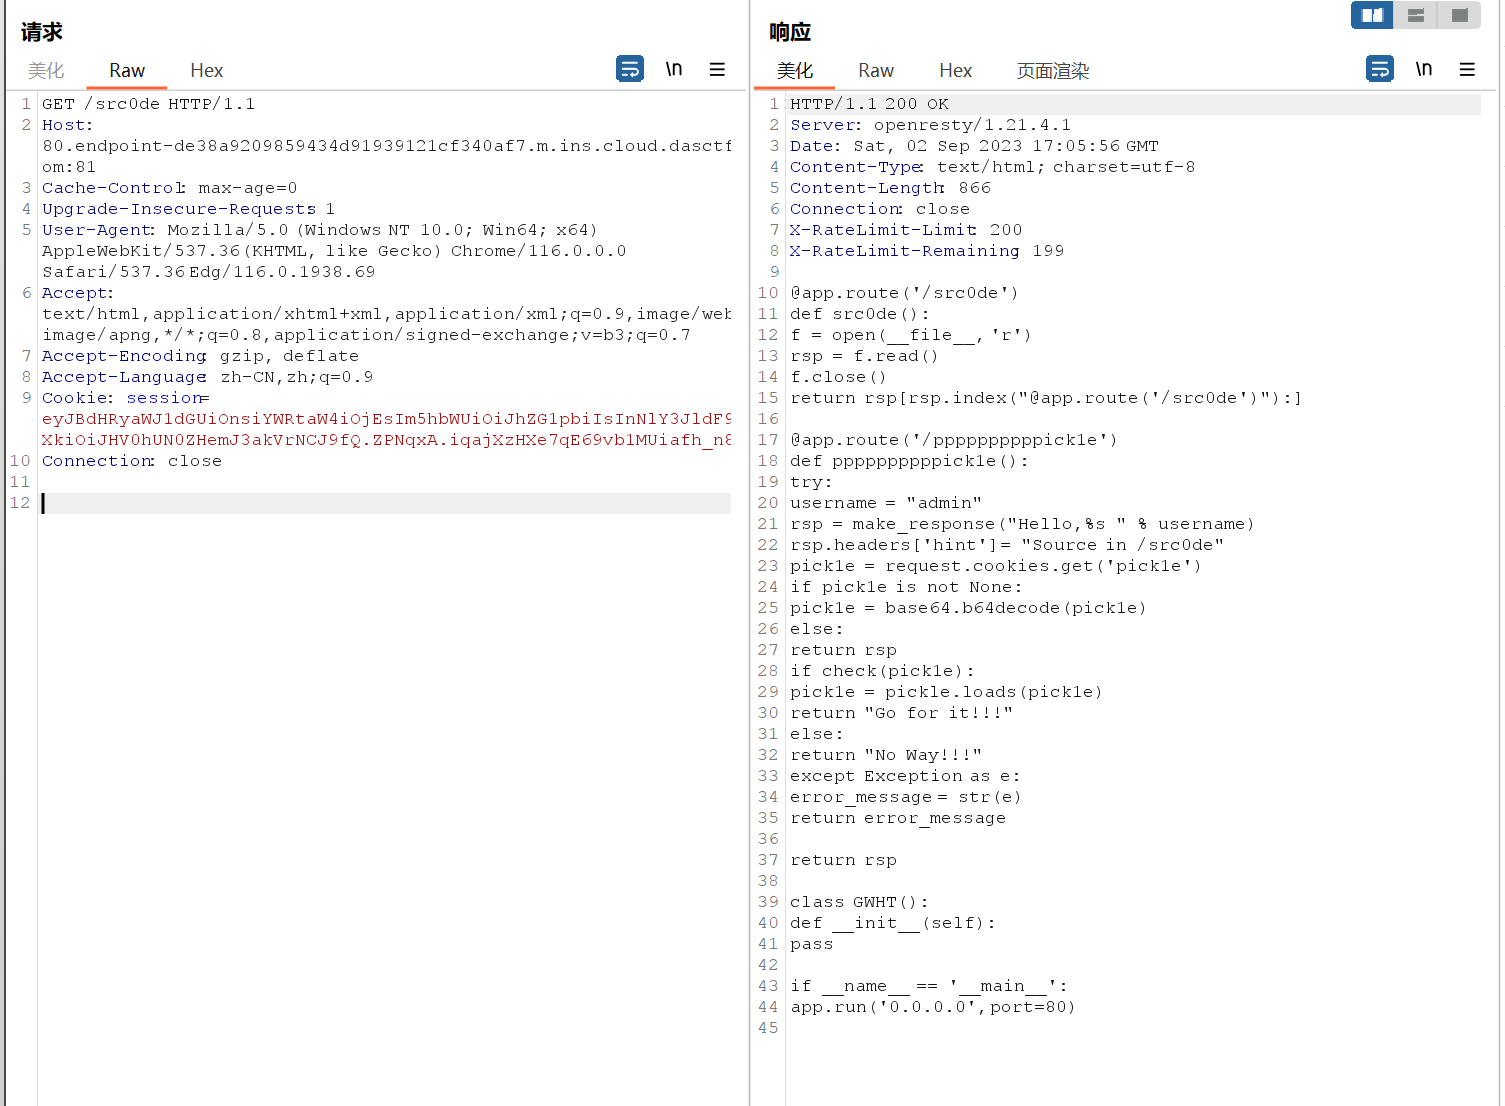The image size is (1505, 1106).
Task: Click the empty line 12 in request editor
Action: 386,503
